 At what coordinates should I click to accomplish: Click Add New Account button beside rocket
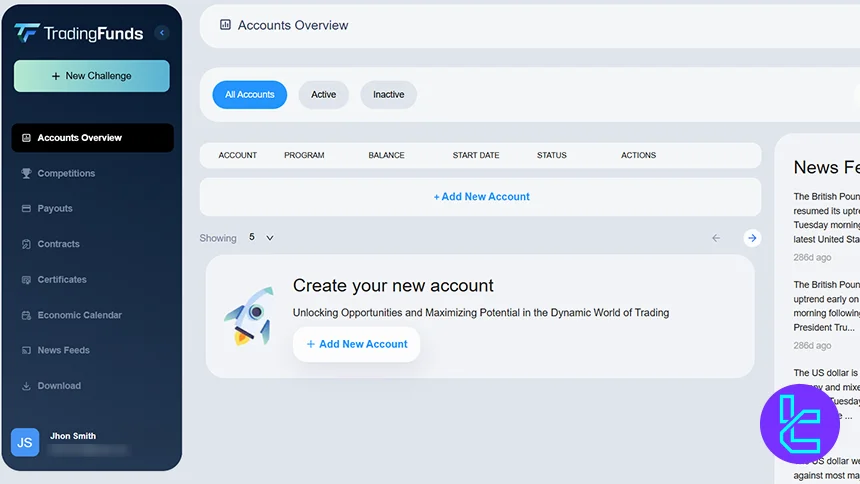click(x=357, y=344)
